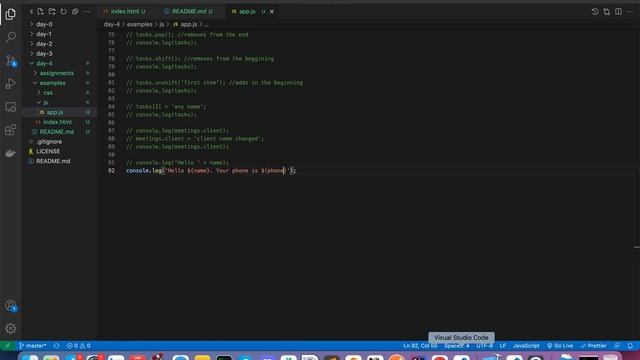Open the Search view in activity bar
The width and height of the screenshot is (640, 360).
11,37
